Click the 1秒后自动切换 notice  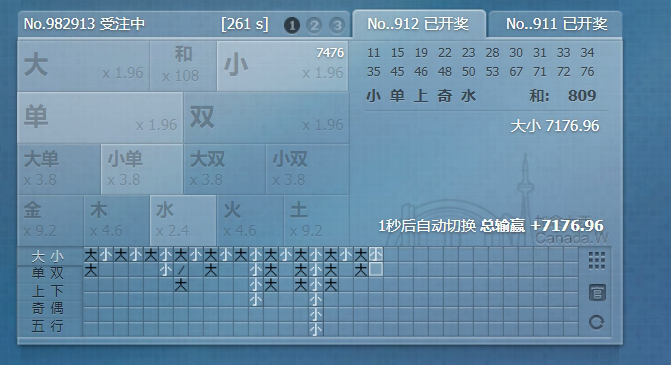click(x=427, y=226)
